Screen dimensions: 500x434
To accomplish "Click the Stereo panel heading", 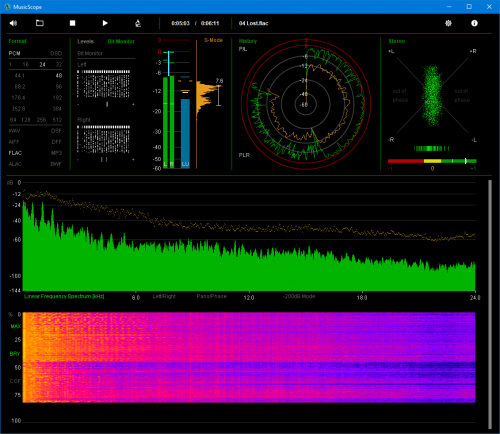I will tap(397, 41).
